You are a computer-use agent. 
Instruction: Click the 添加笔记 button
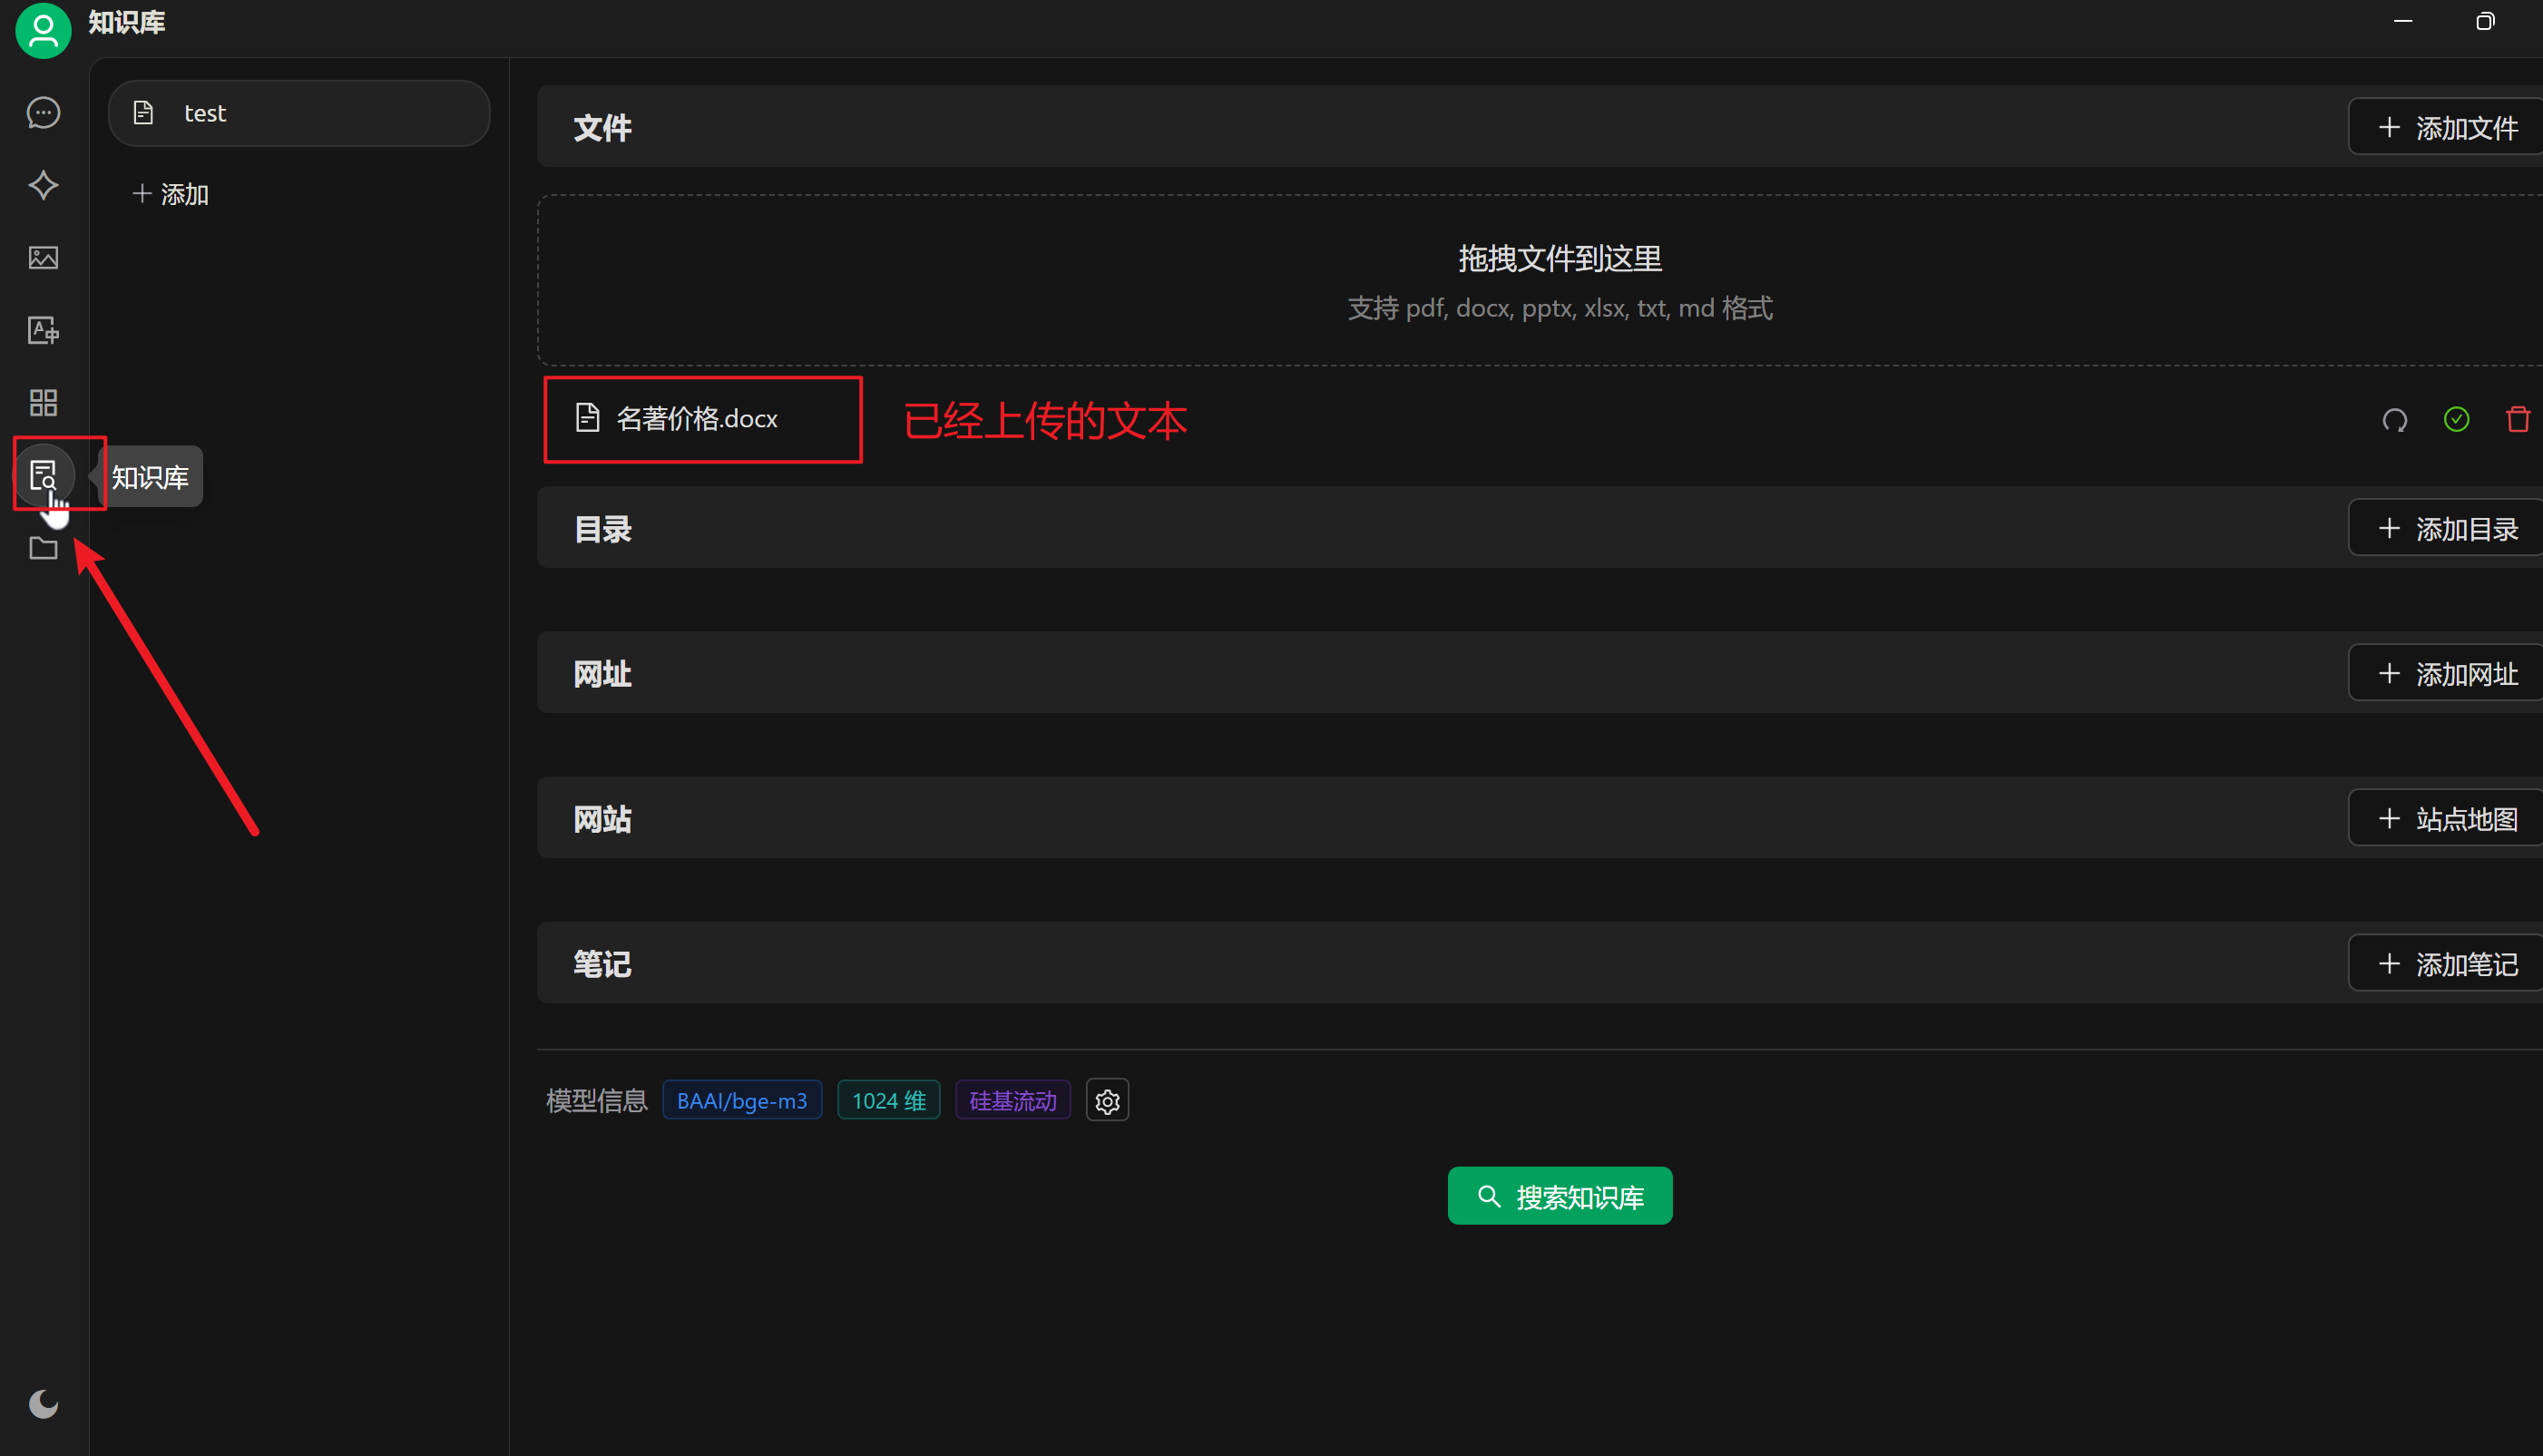[2446, 963]
